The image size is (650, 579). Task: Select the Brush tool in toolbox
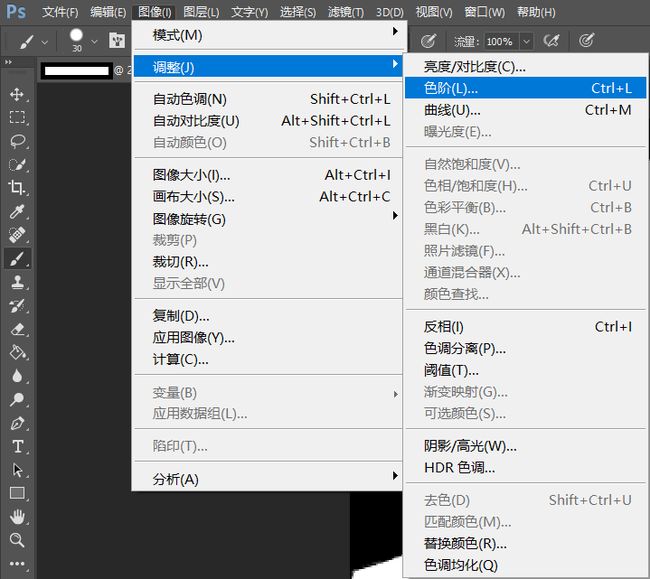(x=17, y=259)
